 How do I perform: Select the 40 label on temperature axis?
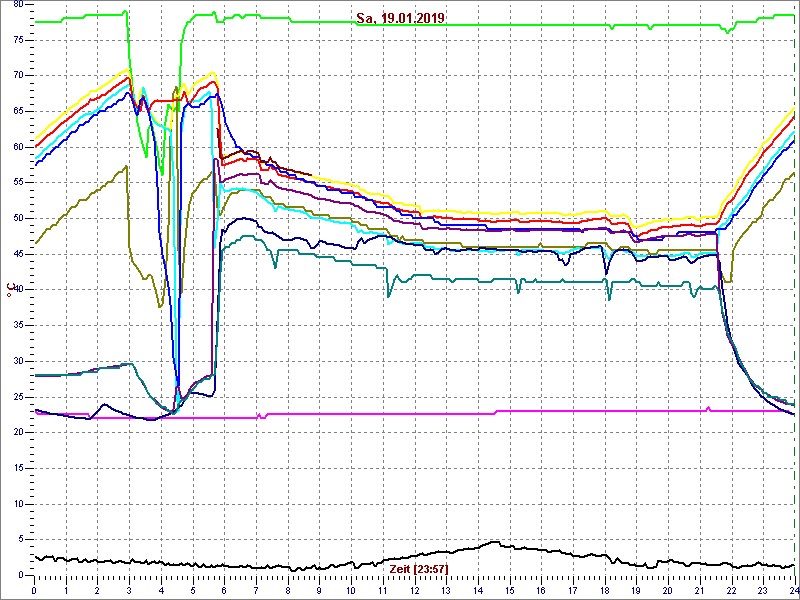19,290
